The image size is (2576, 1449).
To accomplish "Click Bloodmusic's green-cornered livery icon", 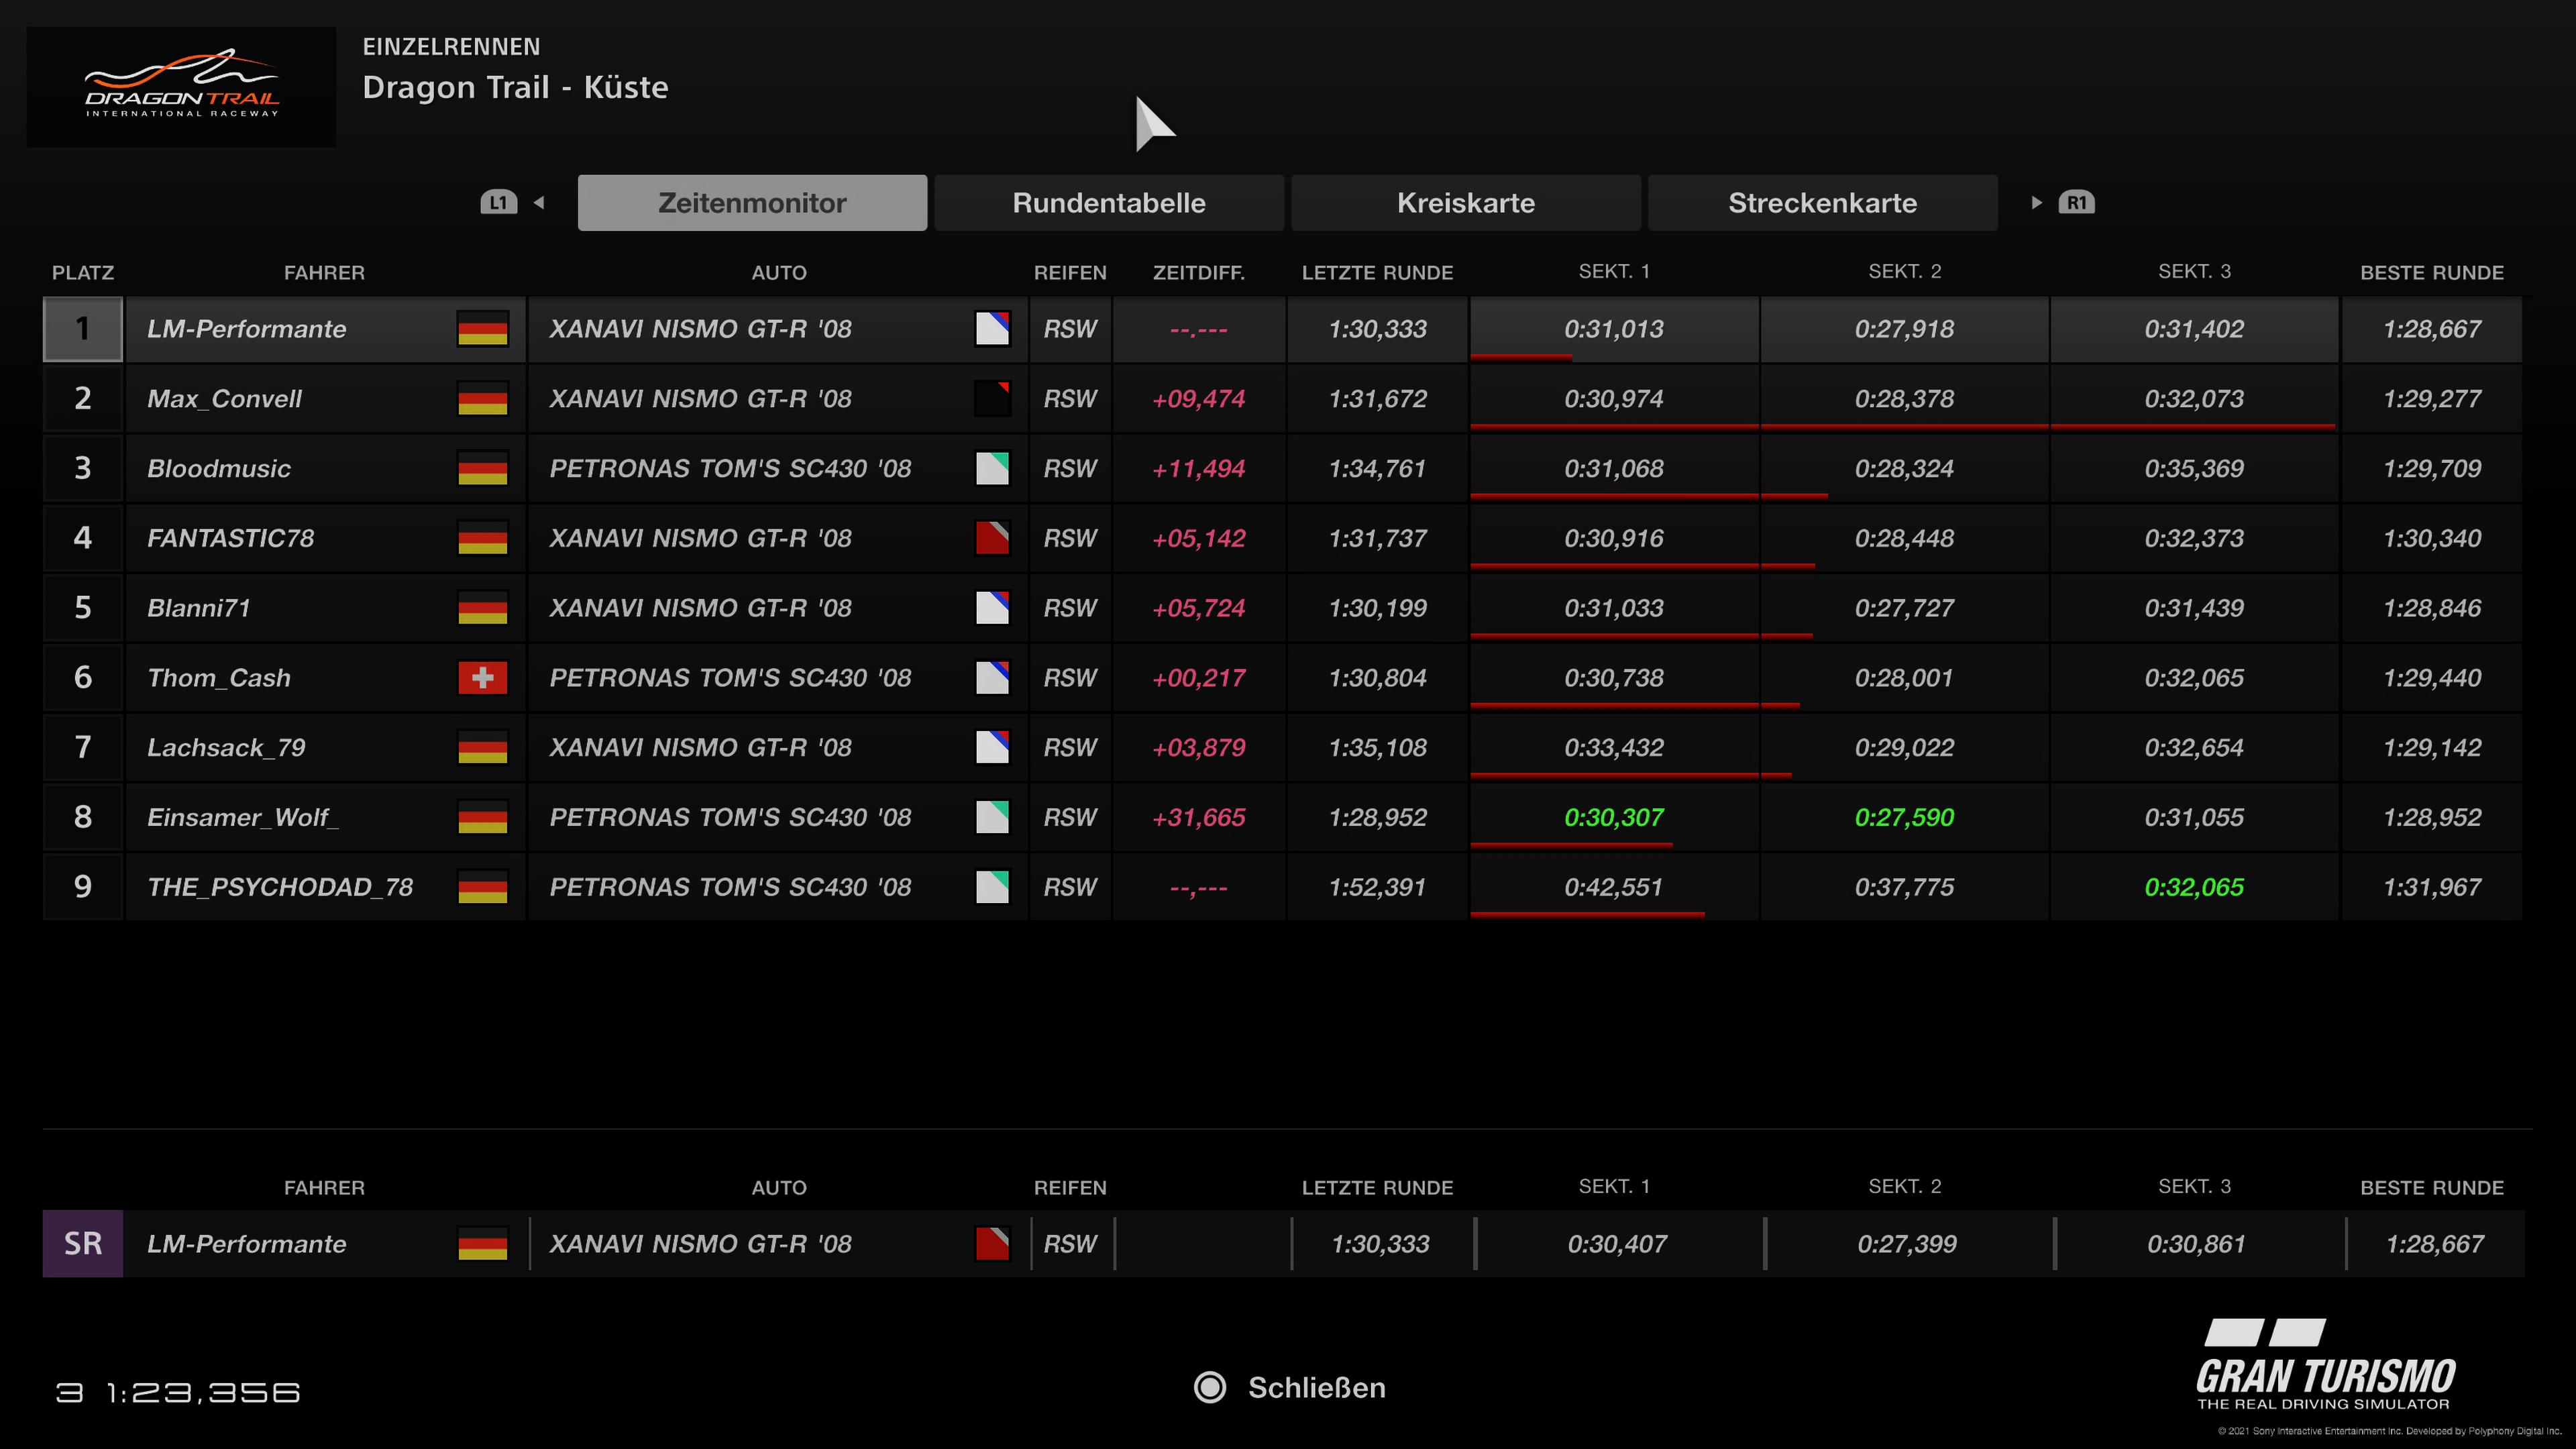I will (x=992, y=468).
